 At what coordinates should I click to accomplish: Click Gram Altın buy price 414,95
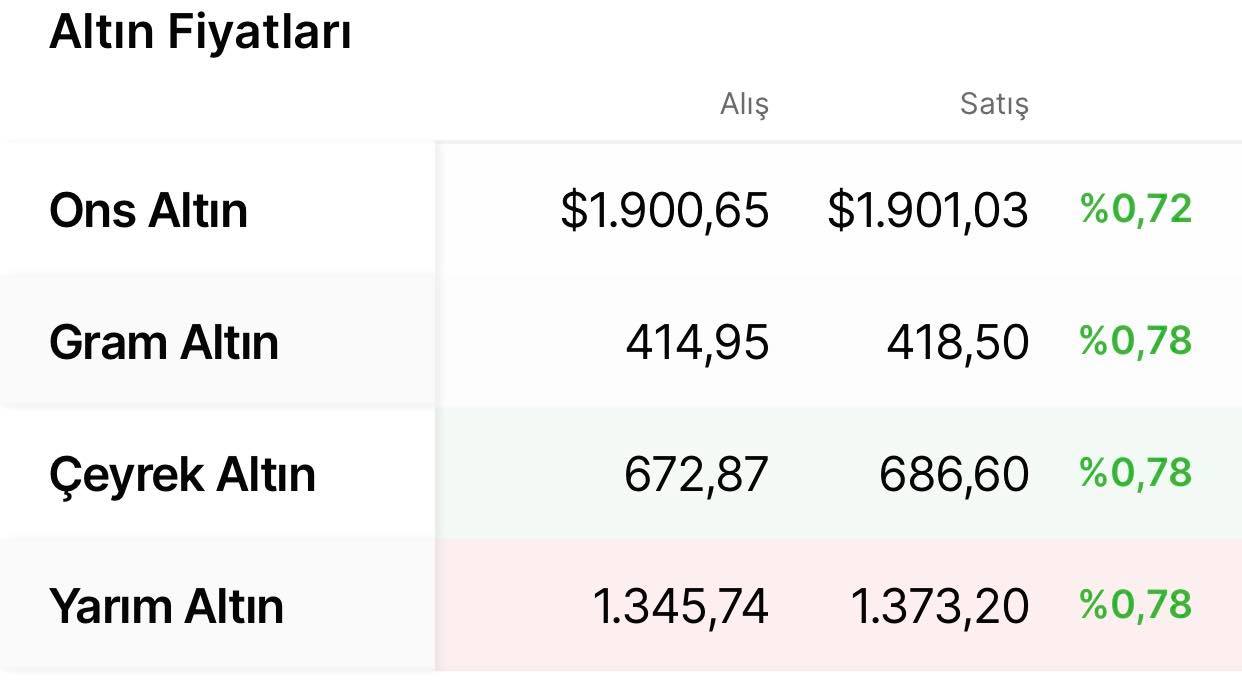point(698,343)
